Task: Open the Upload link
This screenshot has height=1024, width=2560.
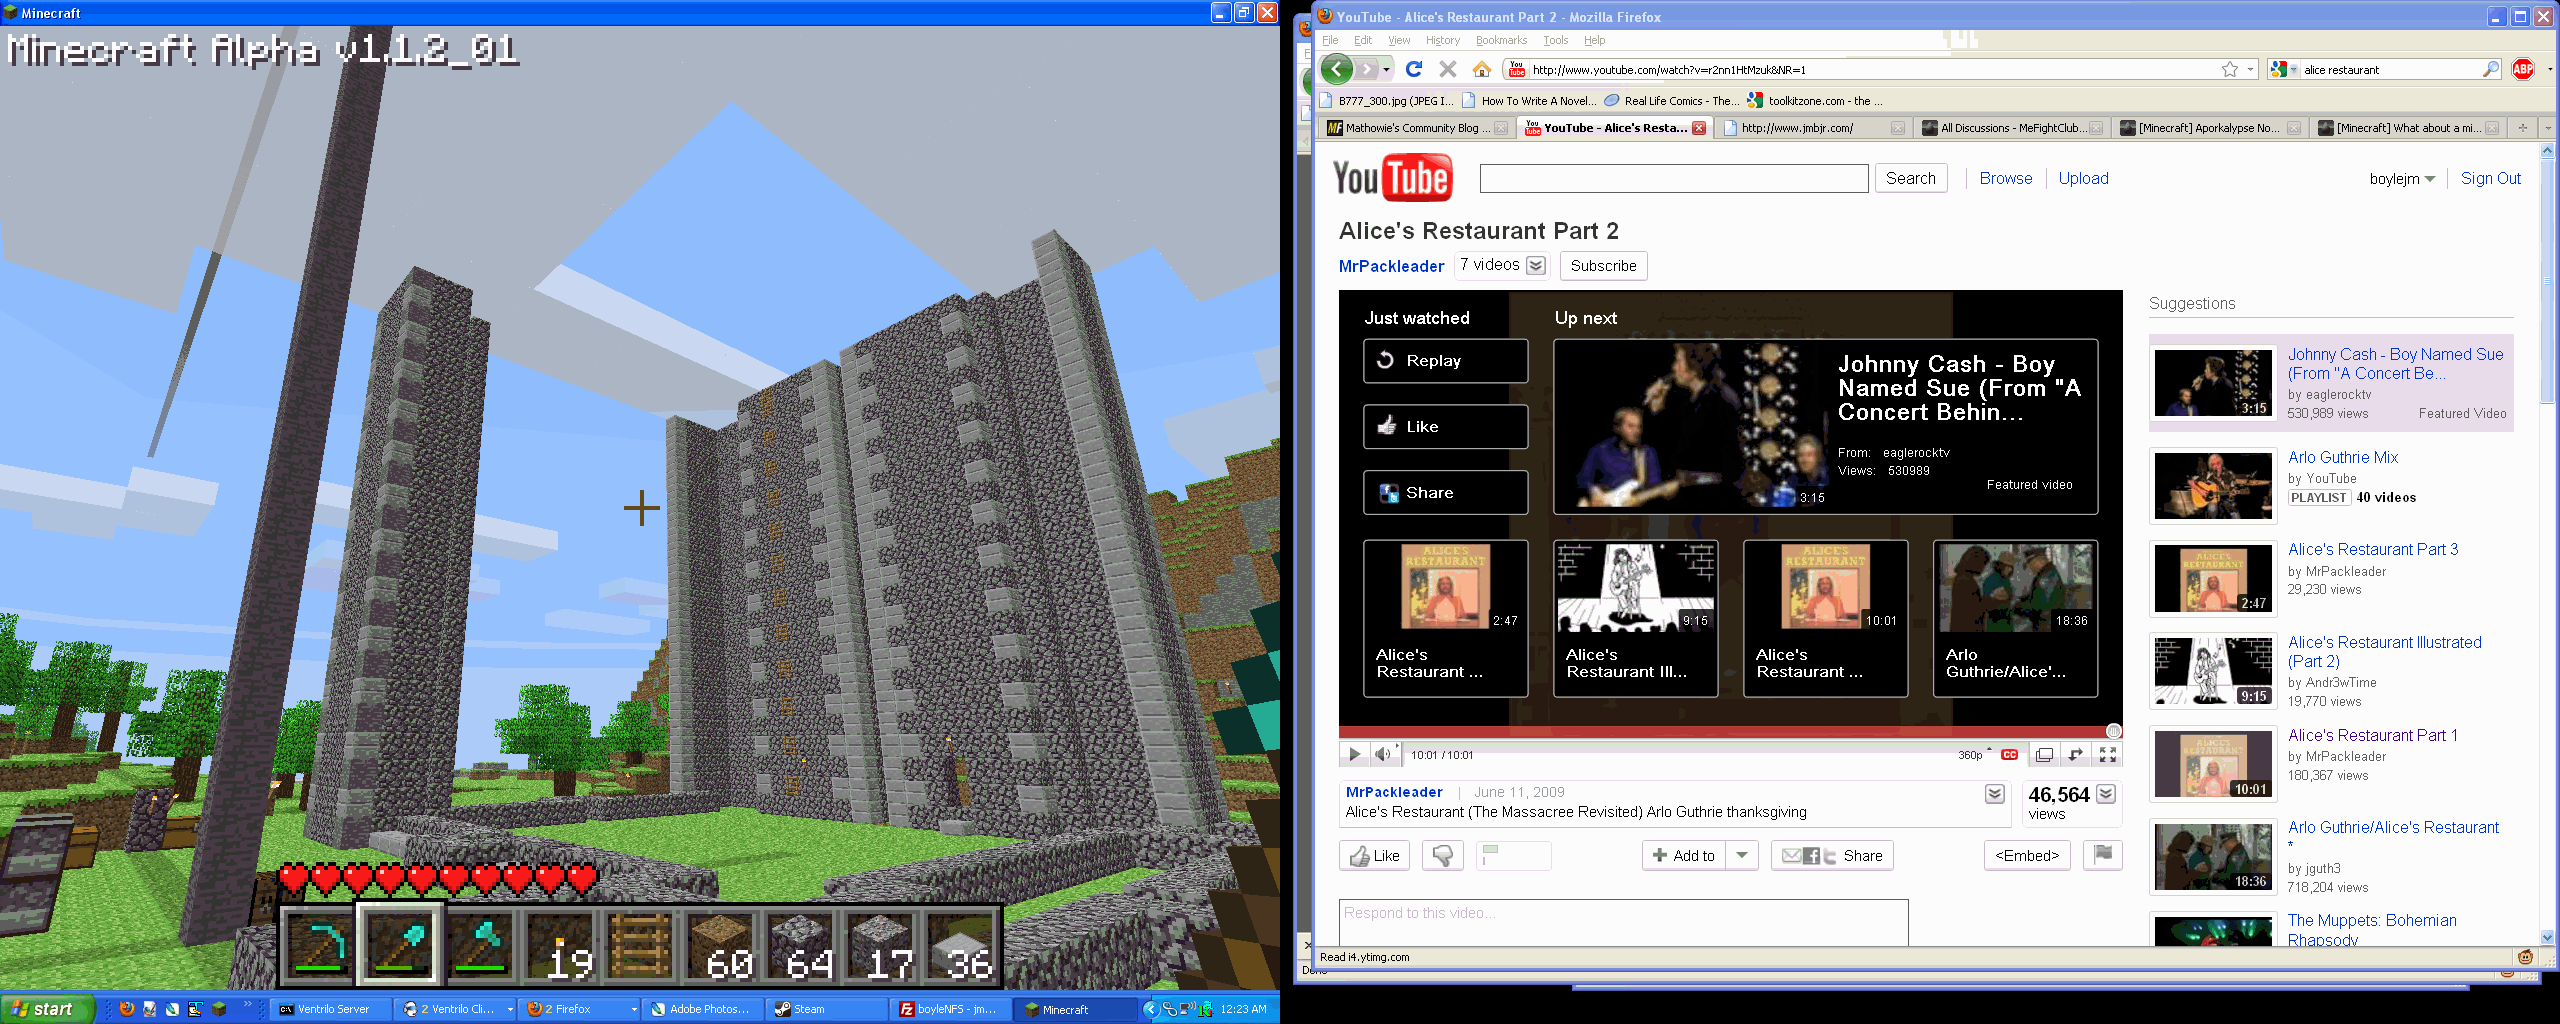Action: pos(2083,178)
